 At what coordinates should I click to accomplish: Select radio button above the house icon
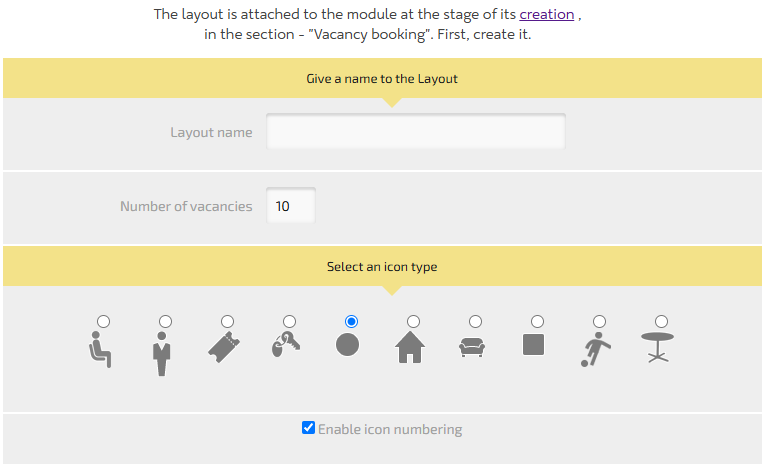click(413, 321)
